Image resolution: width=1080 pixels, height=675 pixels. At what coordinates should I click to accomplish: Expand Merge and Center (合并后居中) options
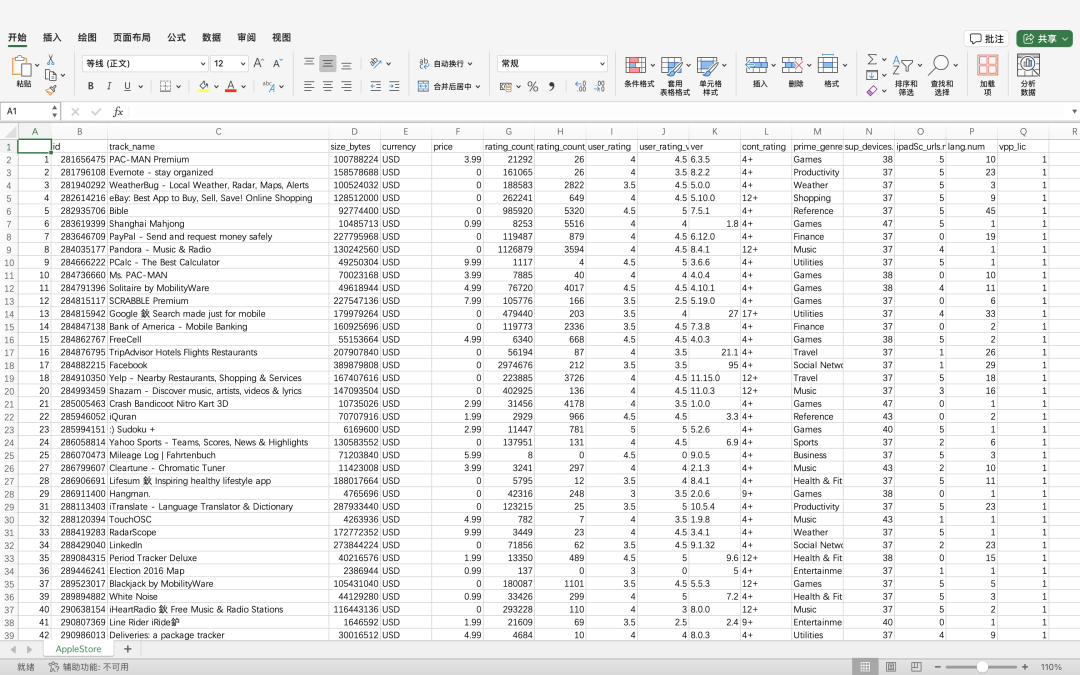(x=478, y=87)
